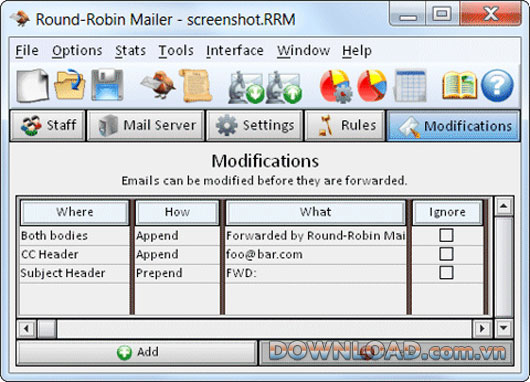Click 'Append' in the CC Header row
This screenshot has width=530, height=382.
pyautogui.click(x=177, y=254)
